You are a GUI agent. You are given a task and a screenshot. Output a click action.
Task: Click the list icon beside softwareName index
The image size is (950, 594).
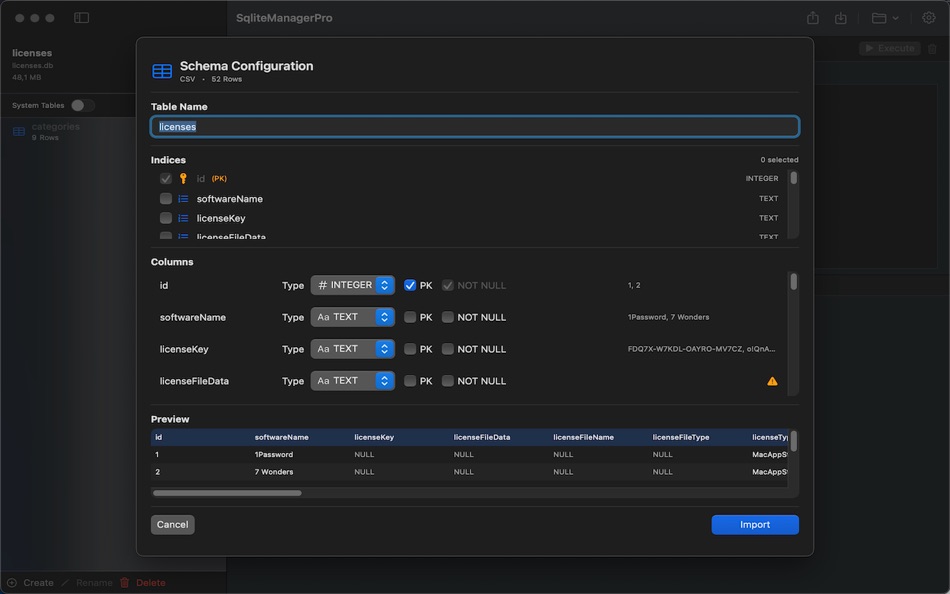point(183,198)
